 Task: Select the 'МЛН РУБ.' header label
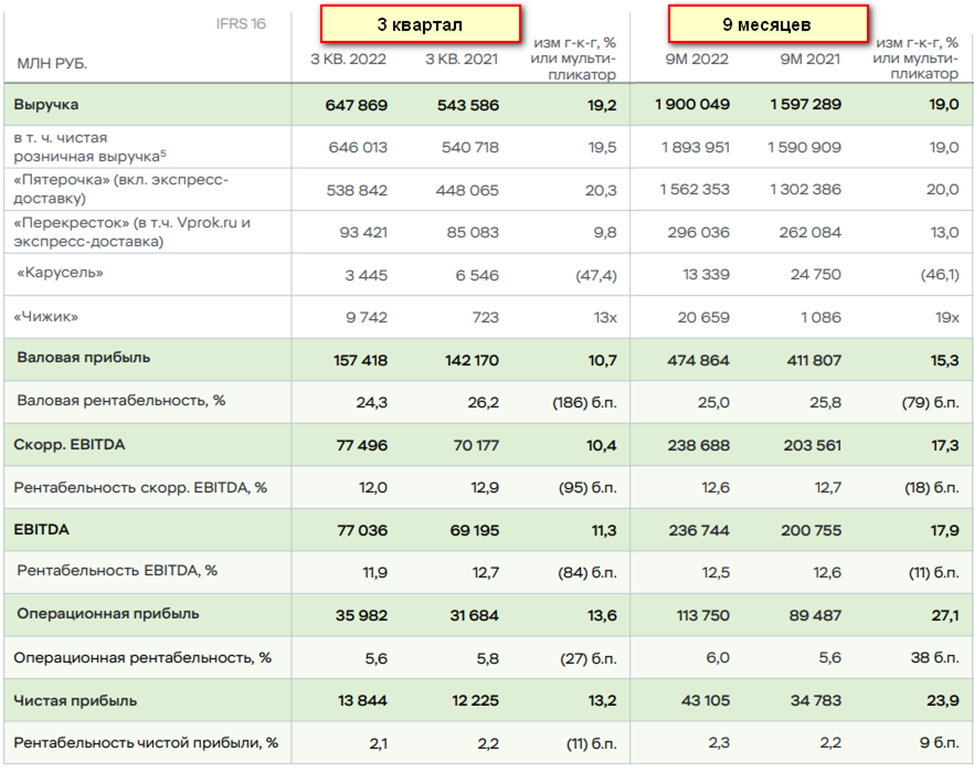52,64
